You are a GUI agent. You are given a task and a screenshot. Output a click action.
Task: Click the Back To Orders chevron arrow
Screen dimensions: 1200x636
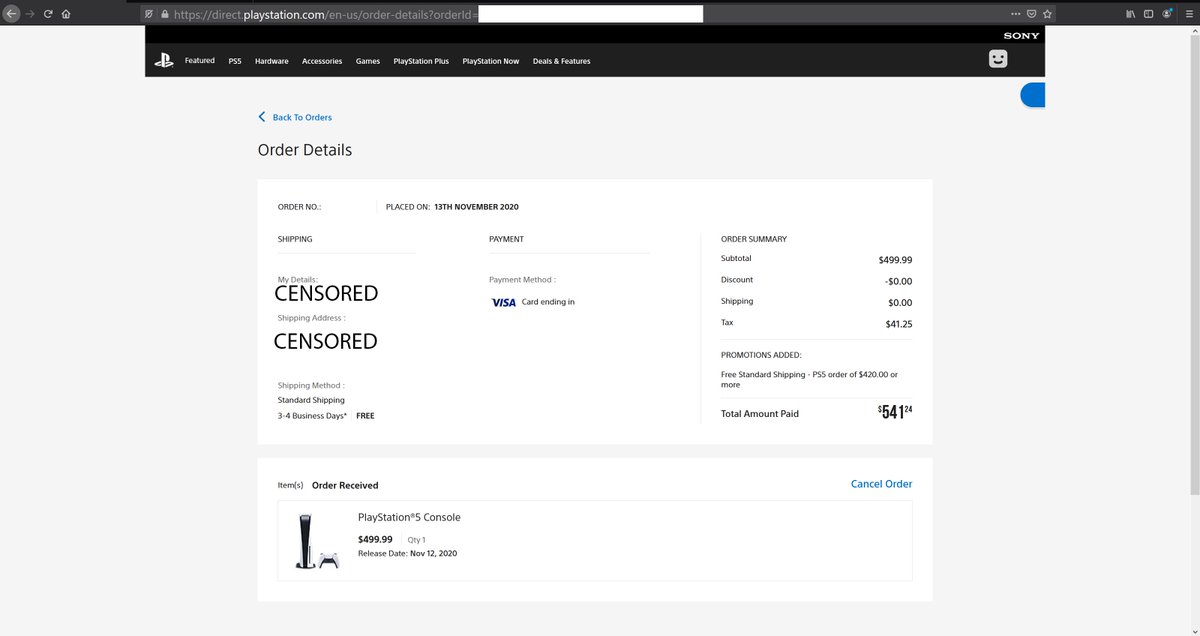[x=263, y=117]
